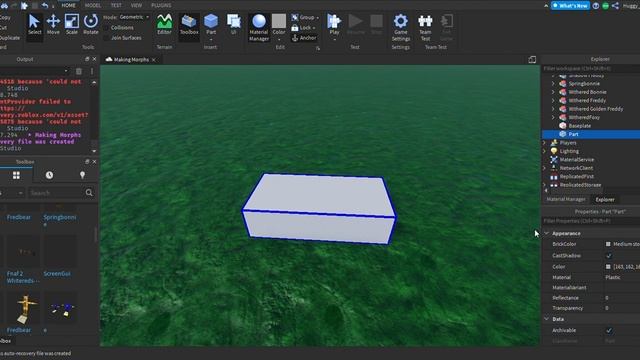This screenshot has height=360, width=640.
Task: Expand the Withered Bonnie model
Action: click(553, 92)
